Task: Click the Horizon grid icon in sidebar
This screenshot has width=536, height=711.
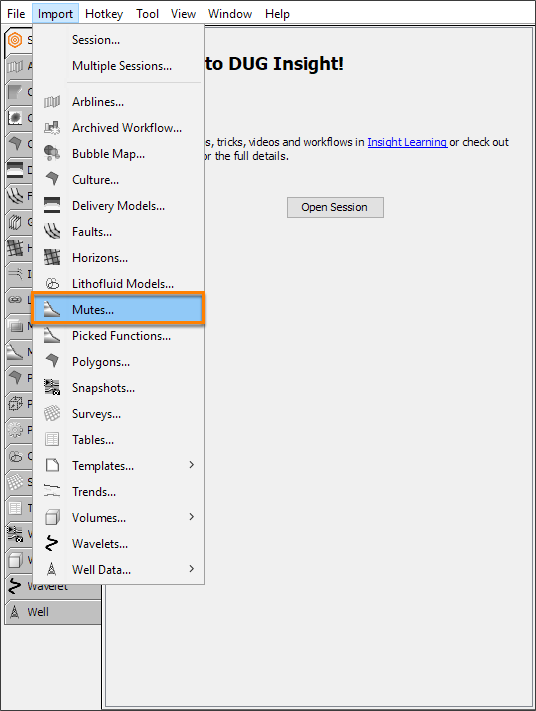Action: (x=15, y=248)
